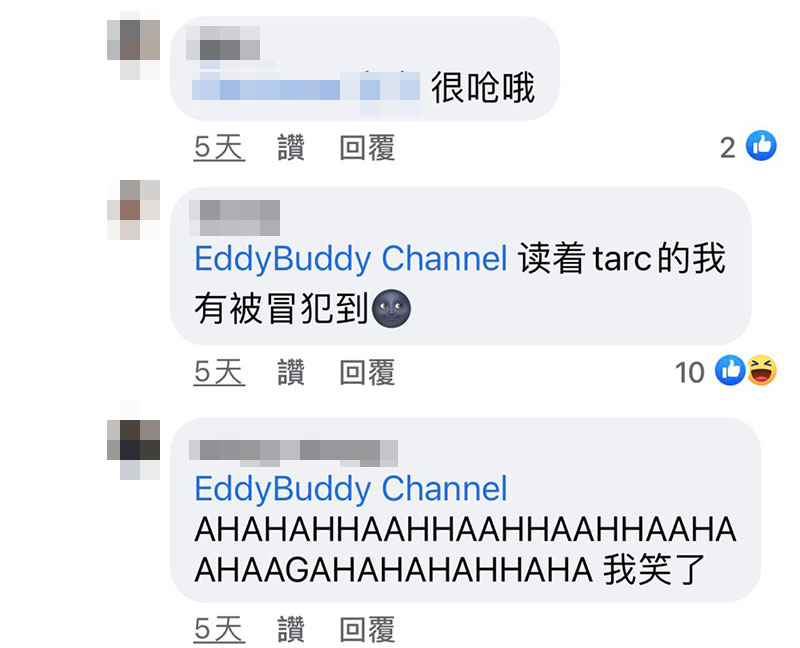Like the 'AHAHAH 我笑了' comment using 讚
This screenshot has width=800, height=648.
(291, 629)
